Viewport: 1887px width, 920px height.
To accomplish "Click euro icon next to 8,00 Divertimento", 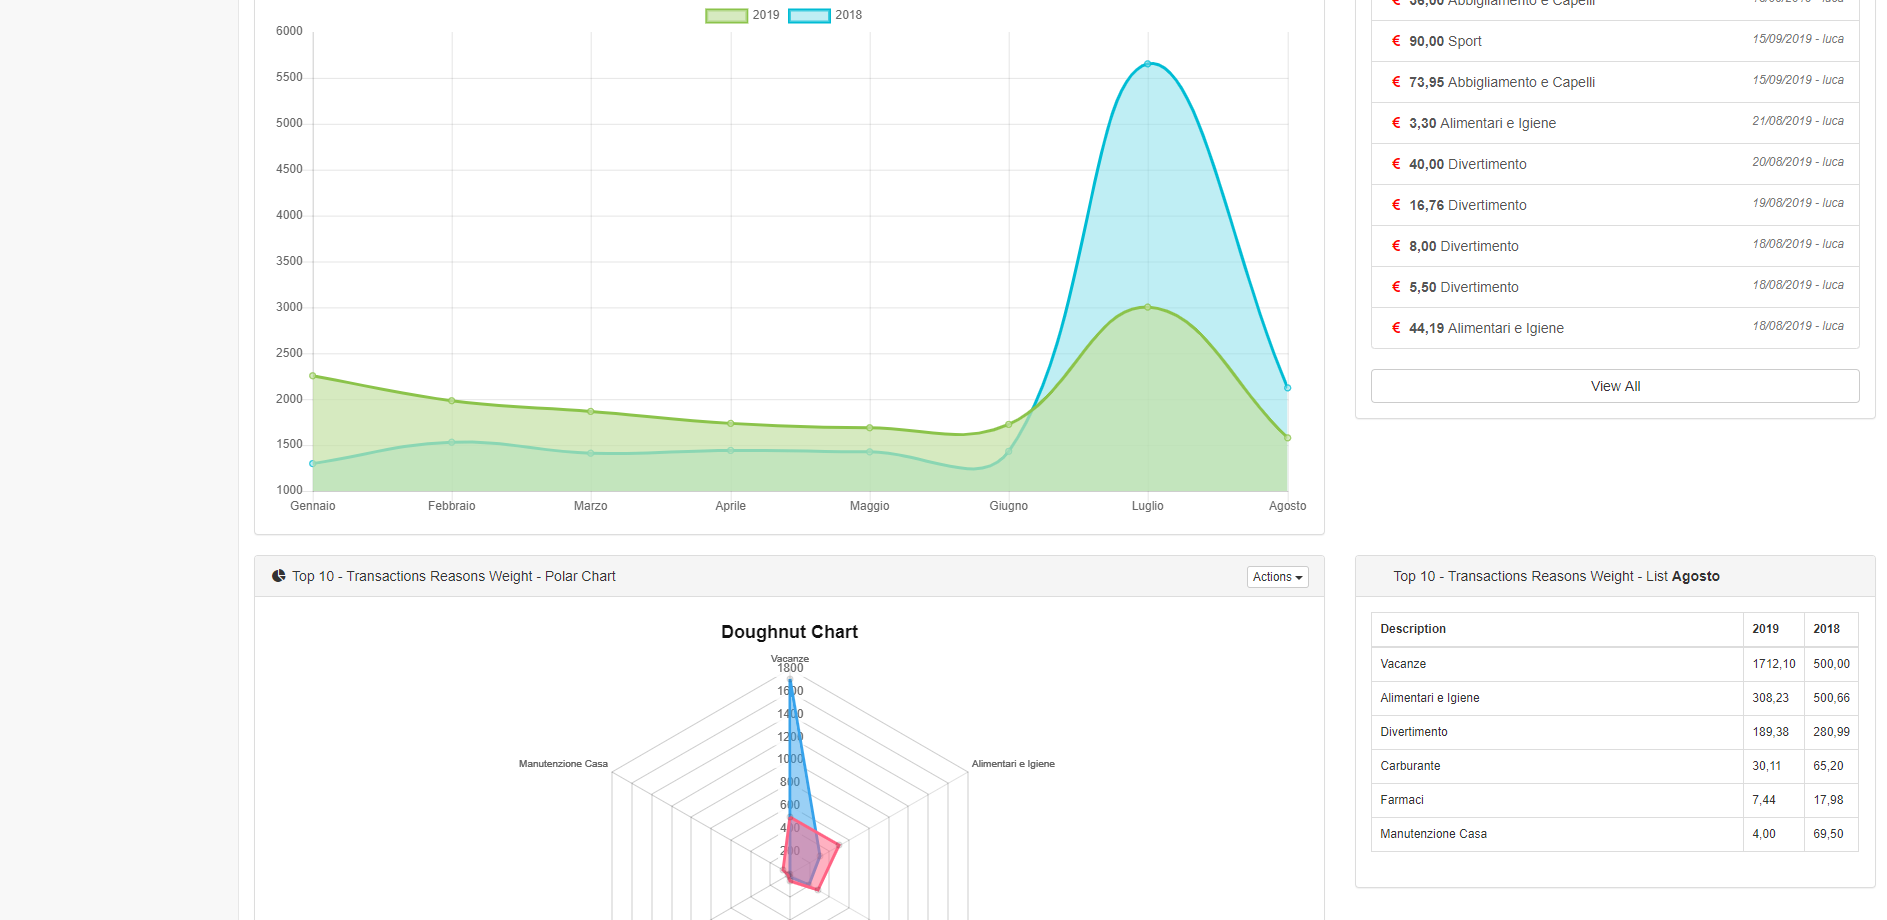I will 1396,246.
